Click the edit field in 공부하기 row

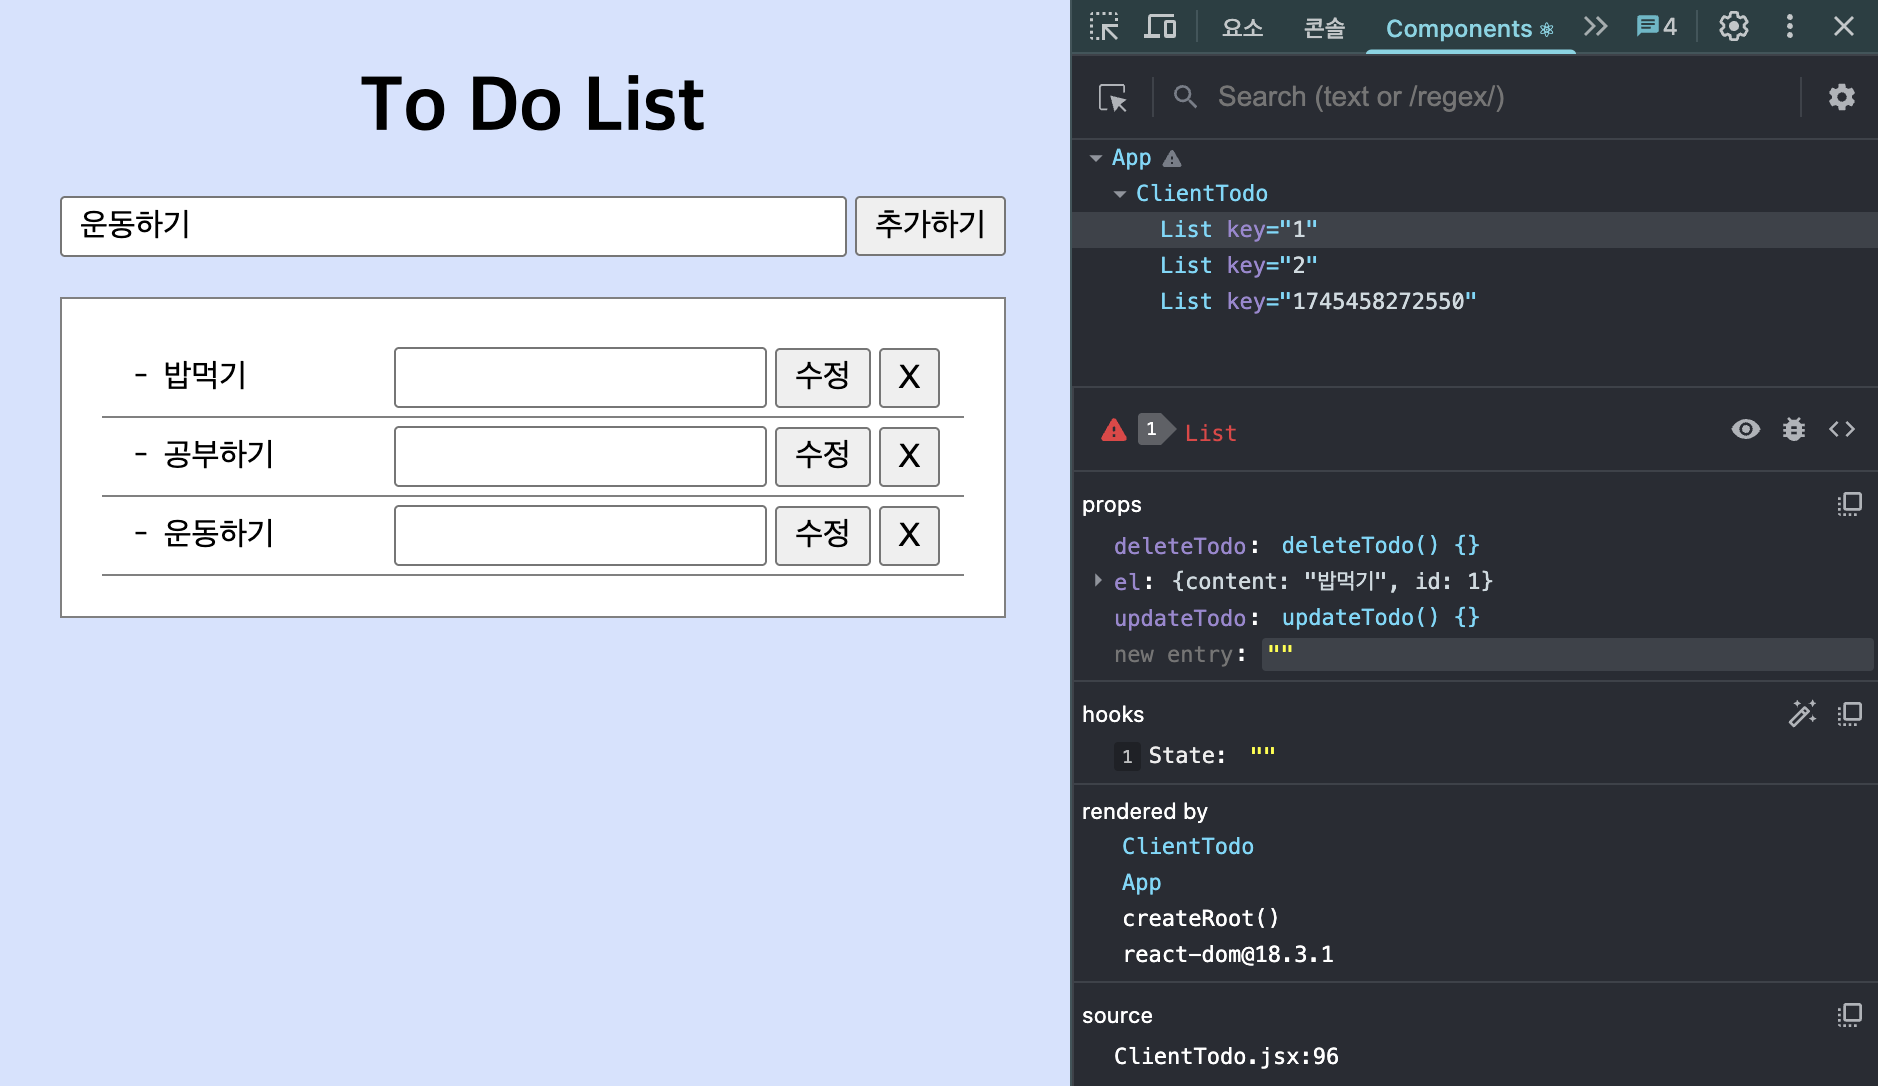(580, 456)
